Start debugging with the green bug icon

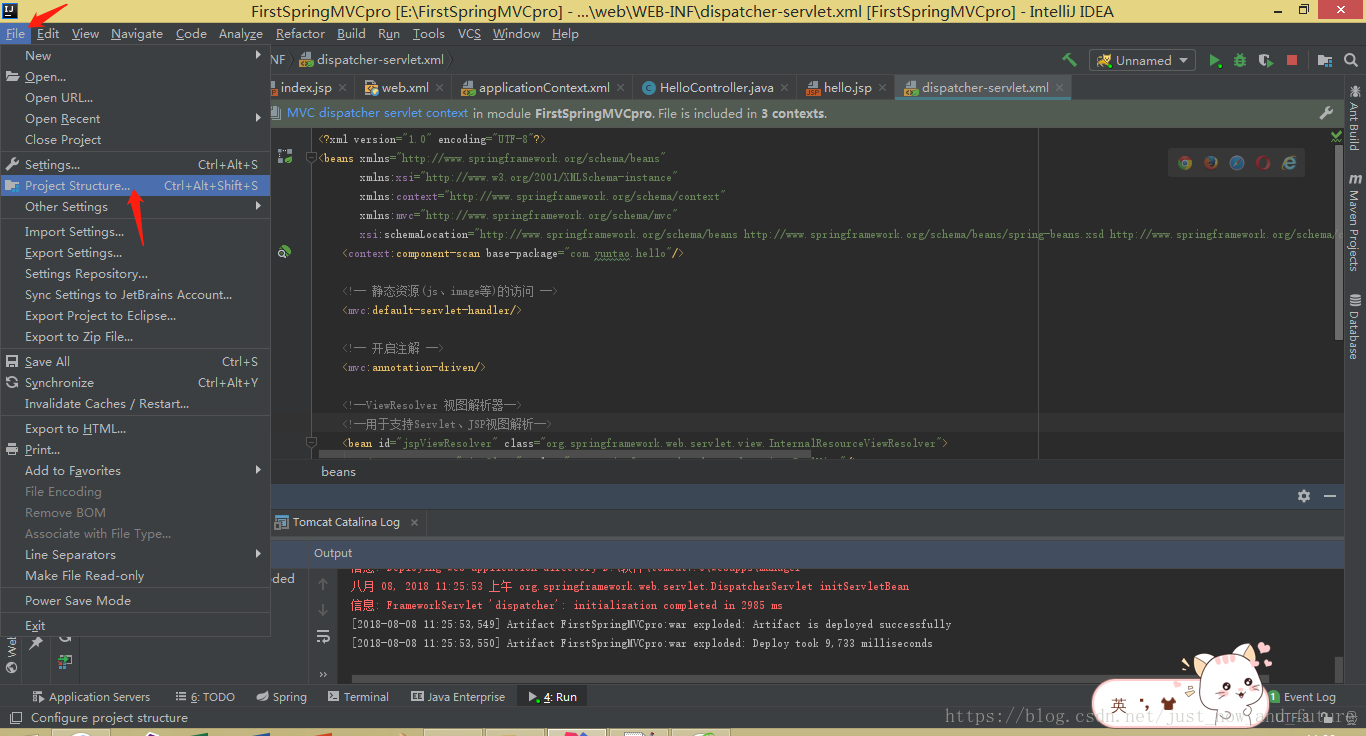click(x=1240, y=60)
